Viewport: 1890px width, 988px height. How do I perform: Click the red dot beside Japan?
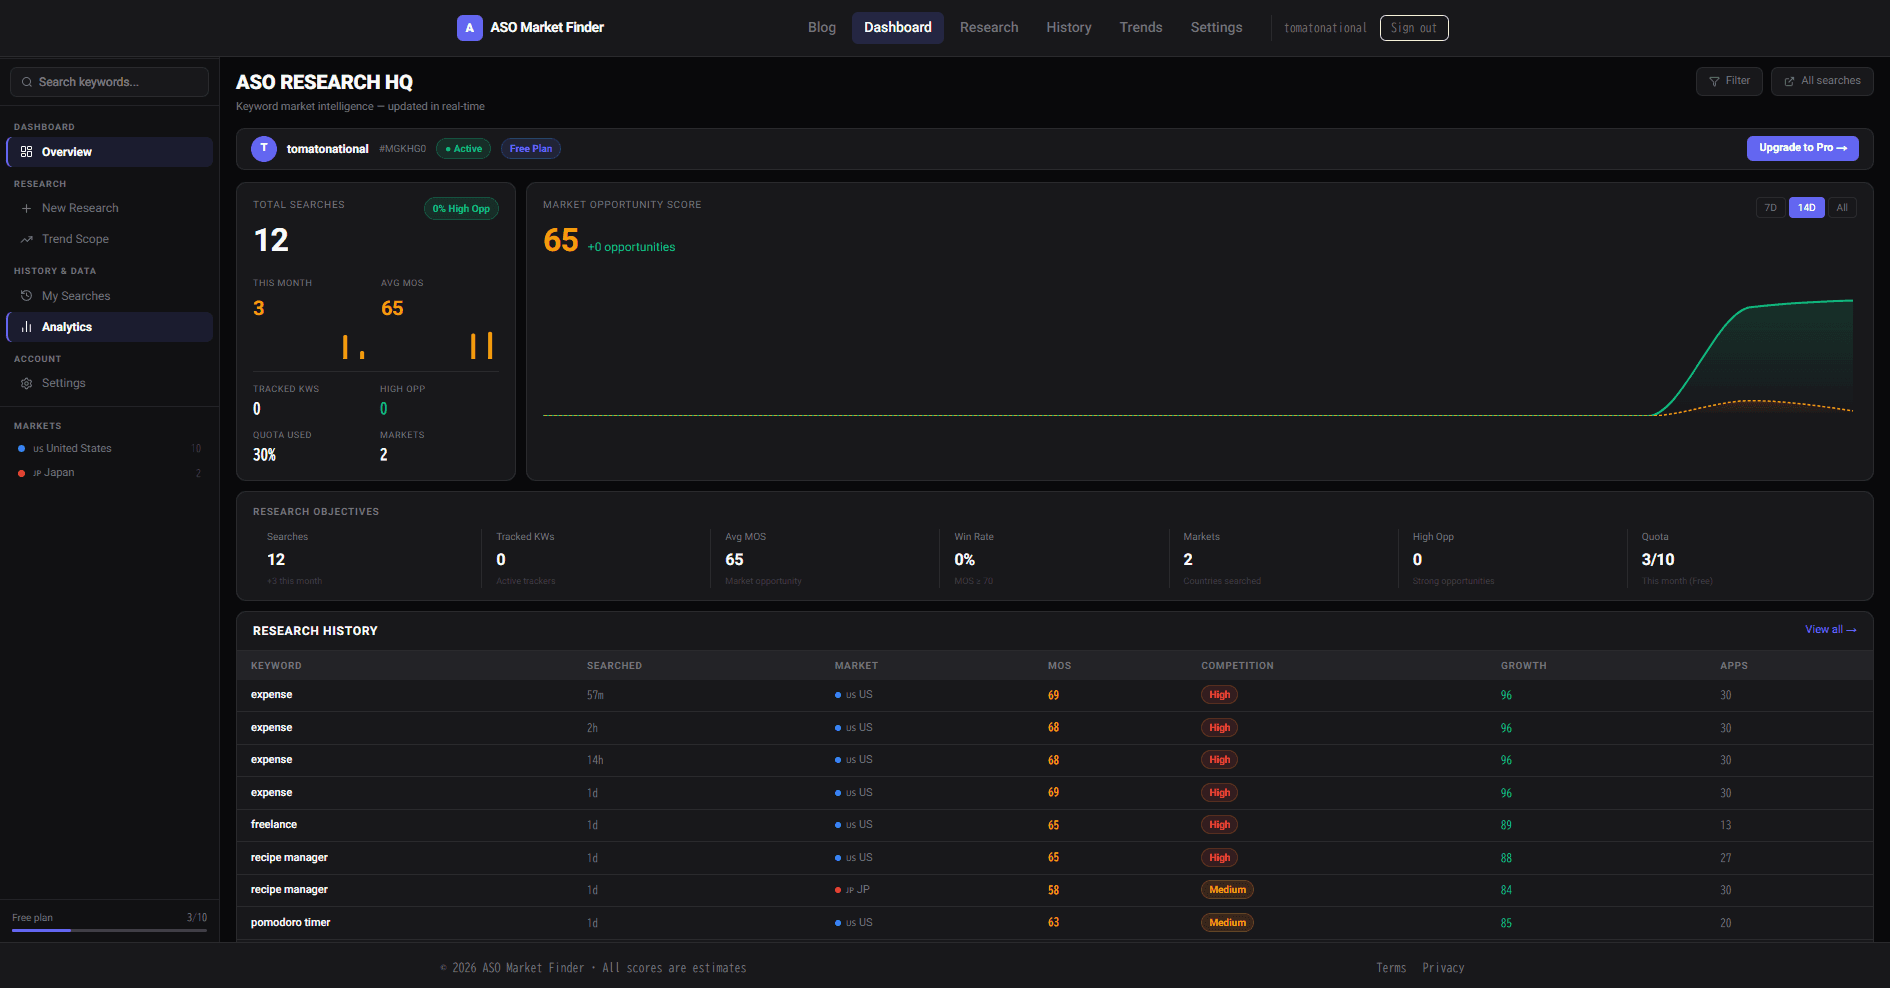22,473
